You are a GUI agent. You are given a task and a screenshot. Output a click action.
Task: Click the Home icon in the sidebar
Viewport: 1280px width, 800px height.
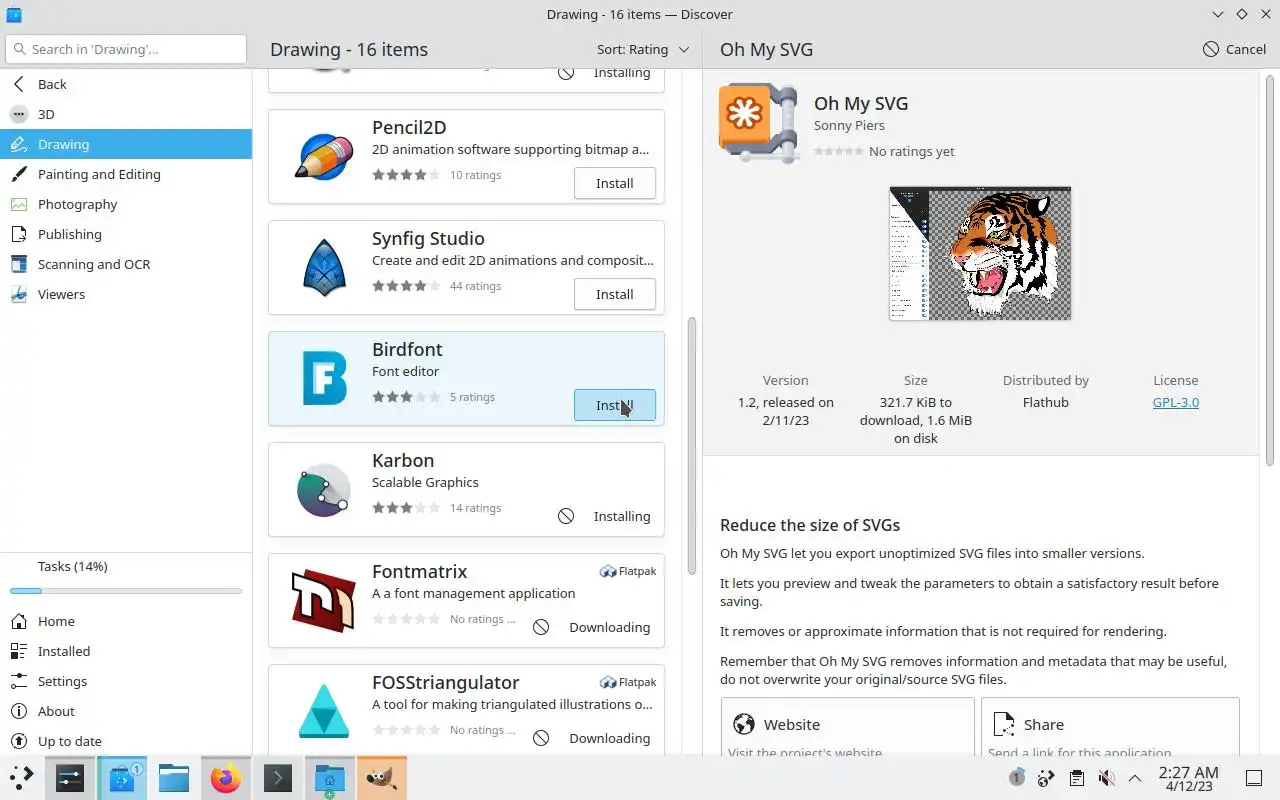click(19, 621)
